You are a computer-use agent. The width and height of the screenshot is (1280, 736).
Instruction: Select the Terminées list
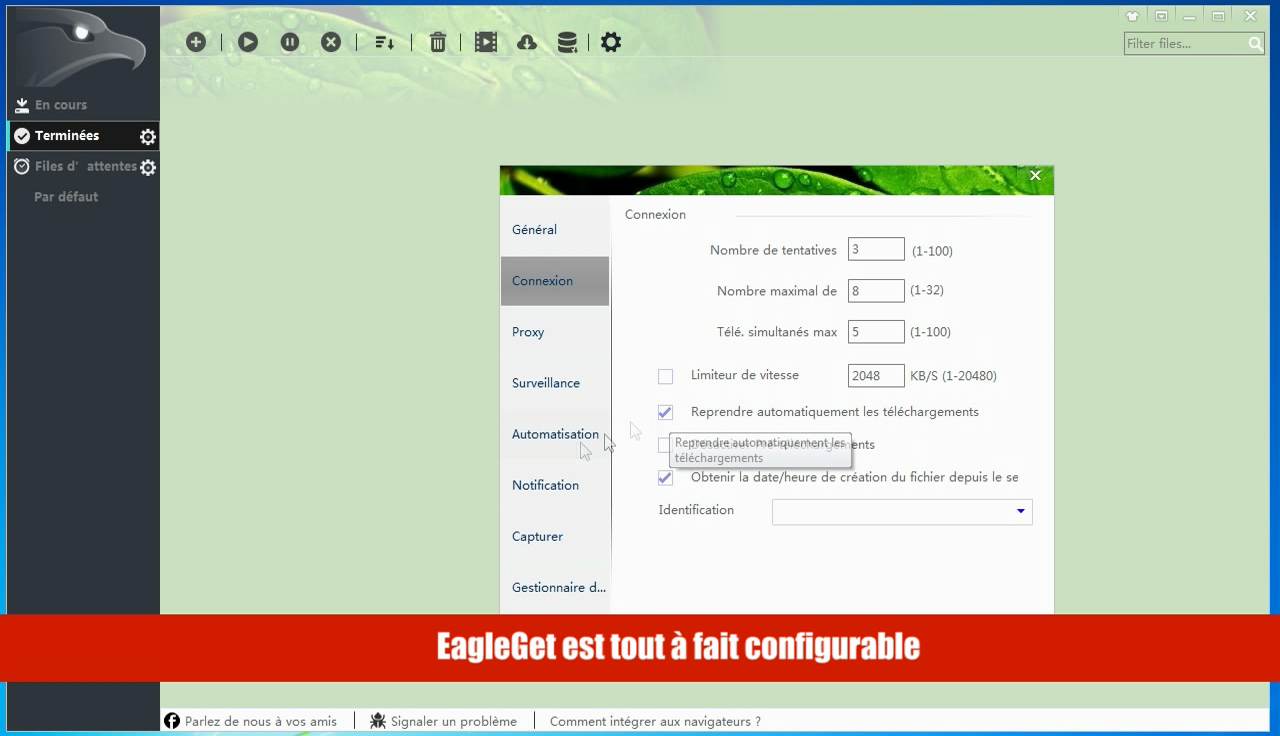click(82, 136)
